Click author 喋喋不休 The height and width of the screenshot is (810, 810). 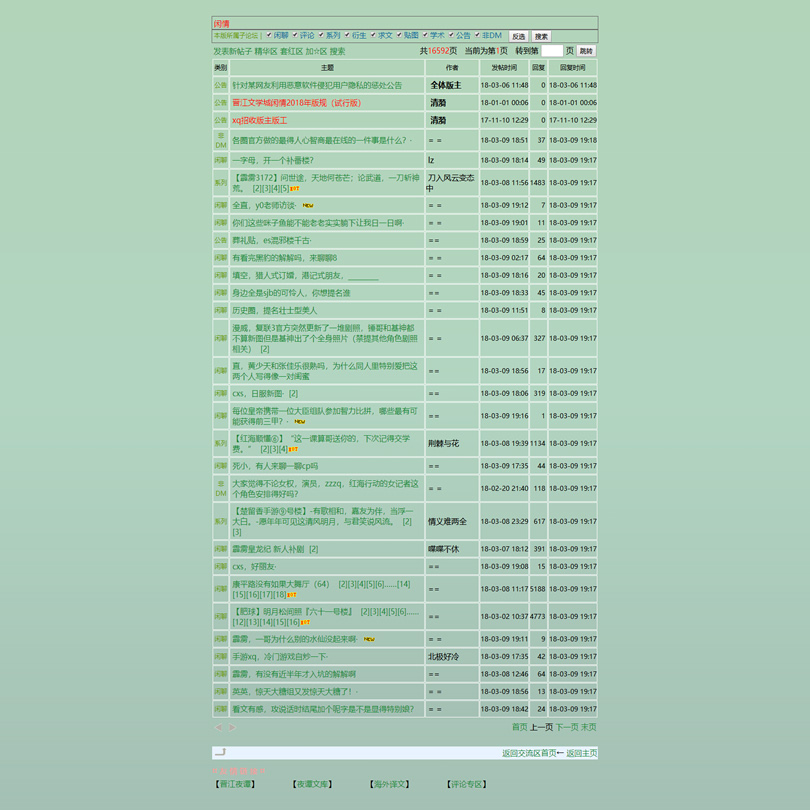click(443, 549)
